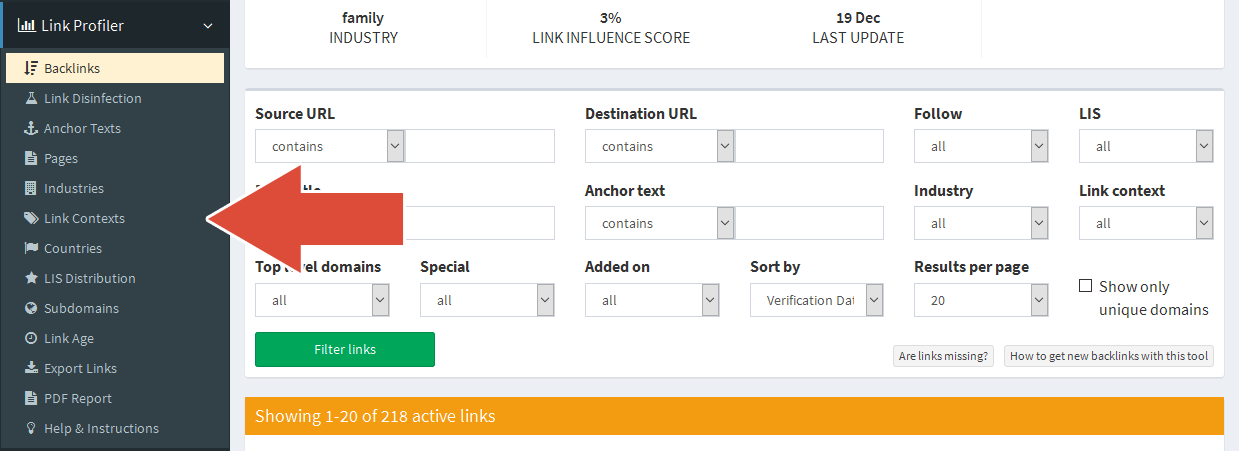This screenshot has height=451, width=1239.
Task: Click the Link Influence Score label
Action: tap(611, 38)
